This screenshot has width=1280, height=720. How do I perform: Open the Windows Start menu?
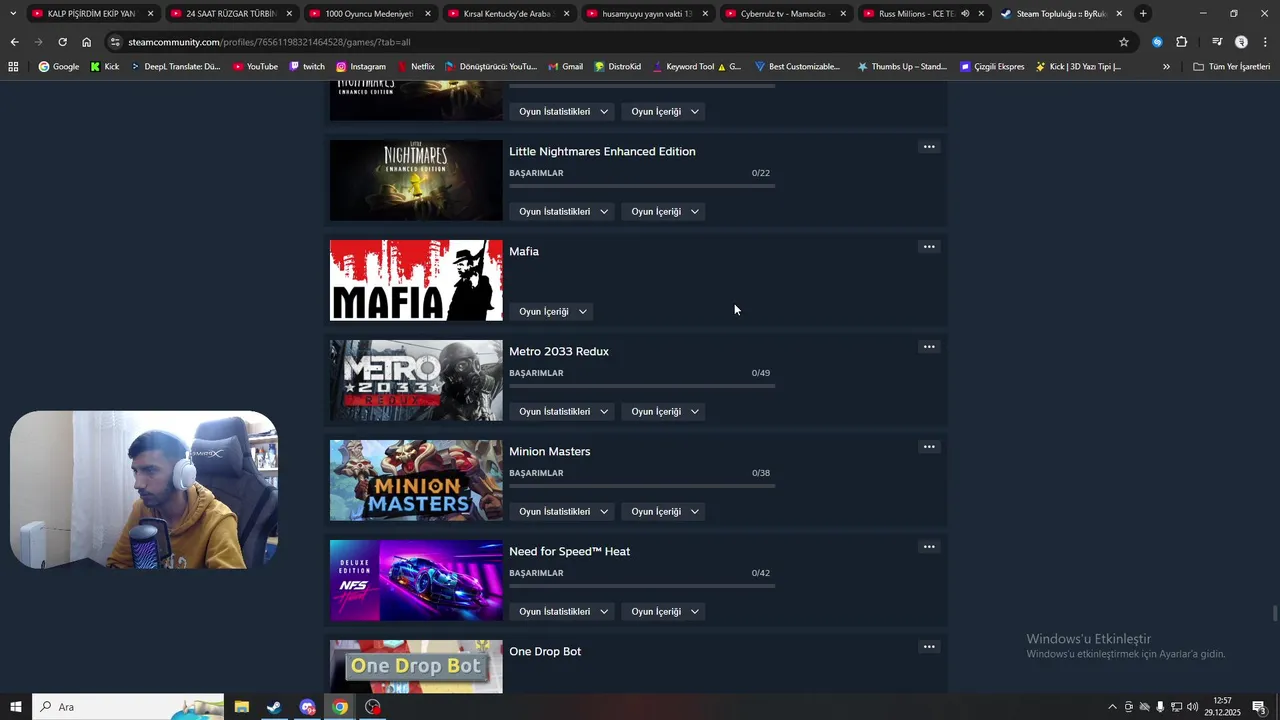coord(16,707)
